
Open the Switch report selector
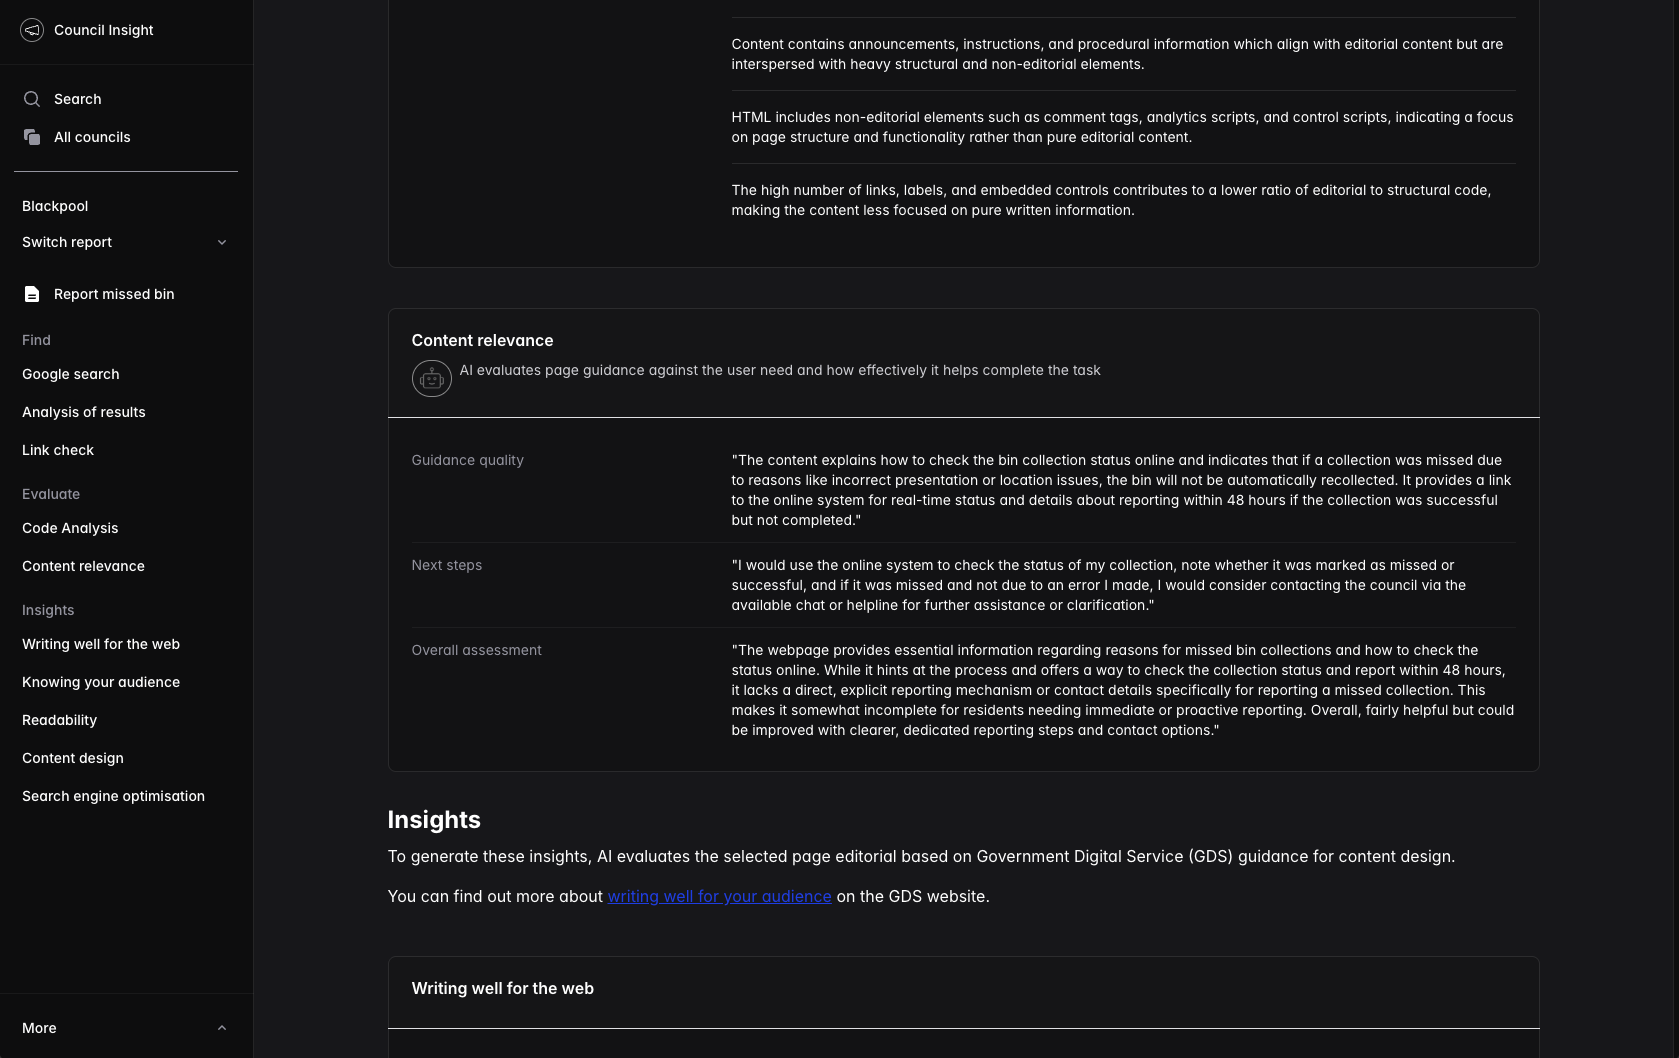67,242
